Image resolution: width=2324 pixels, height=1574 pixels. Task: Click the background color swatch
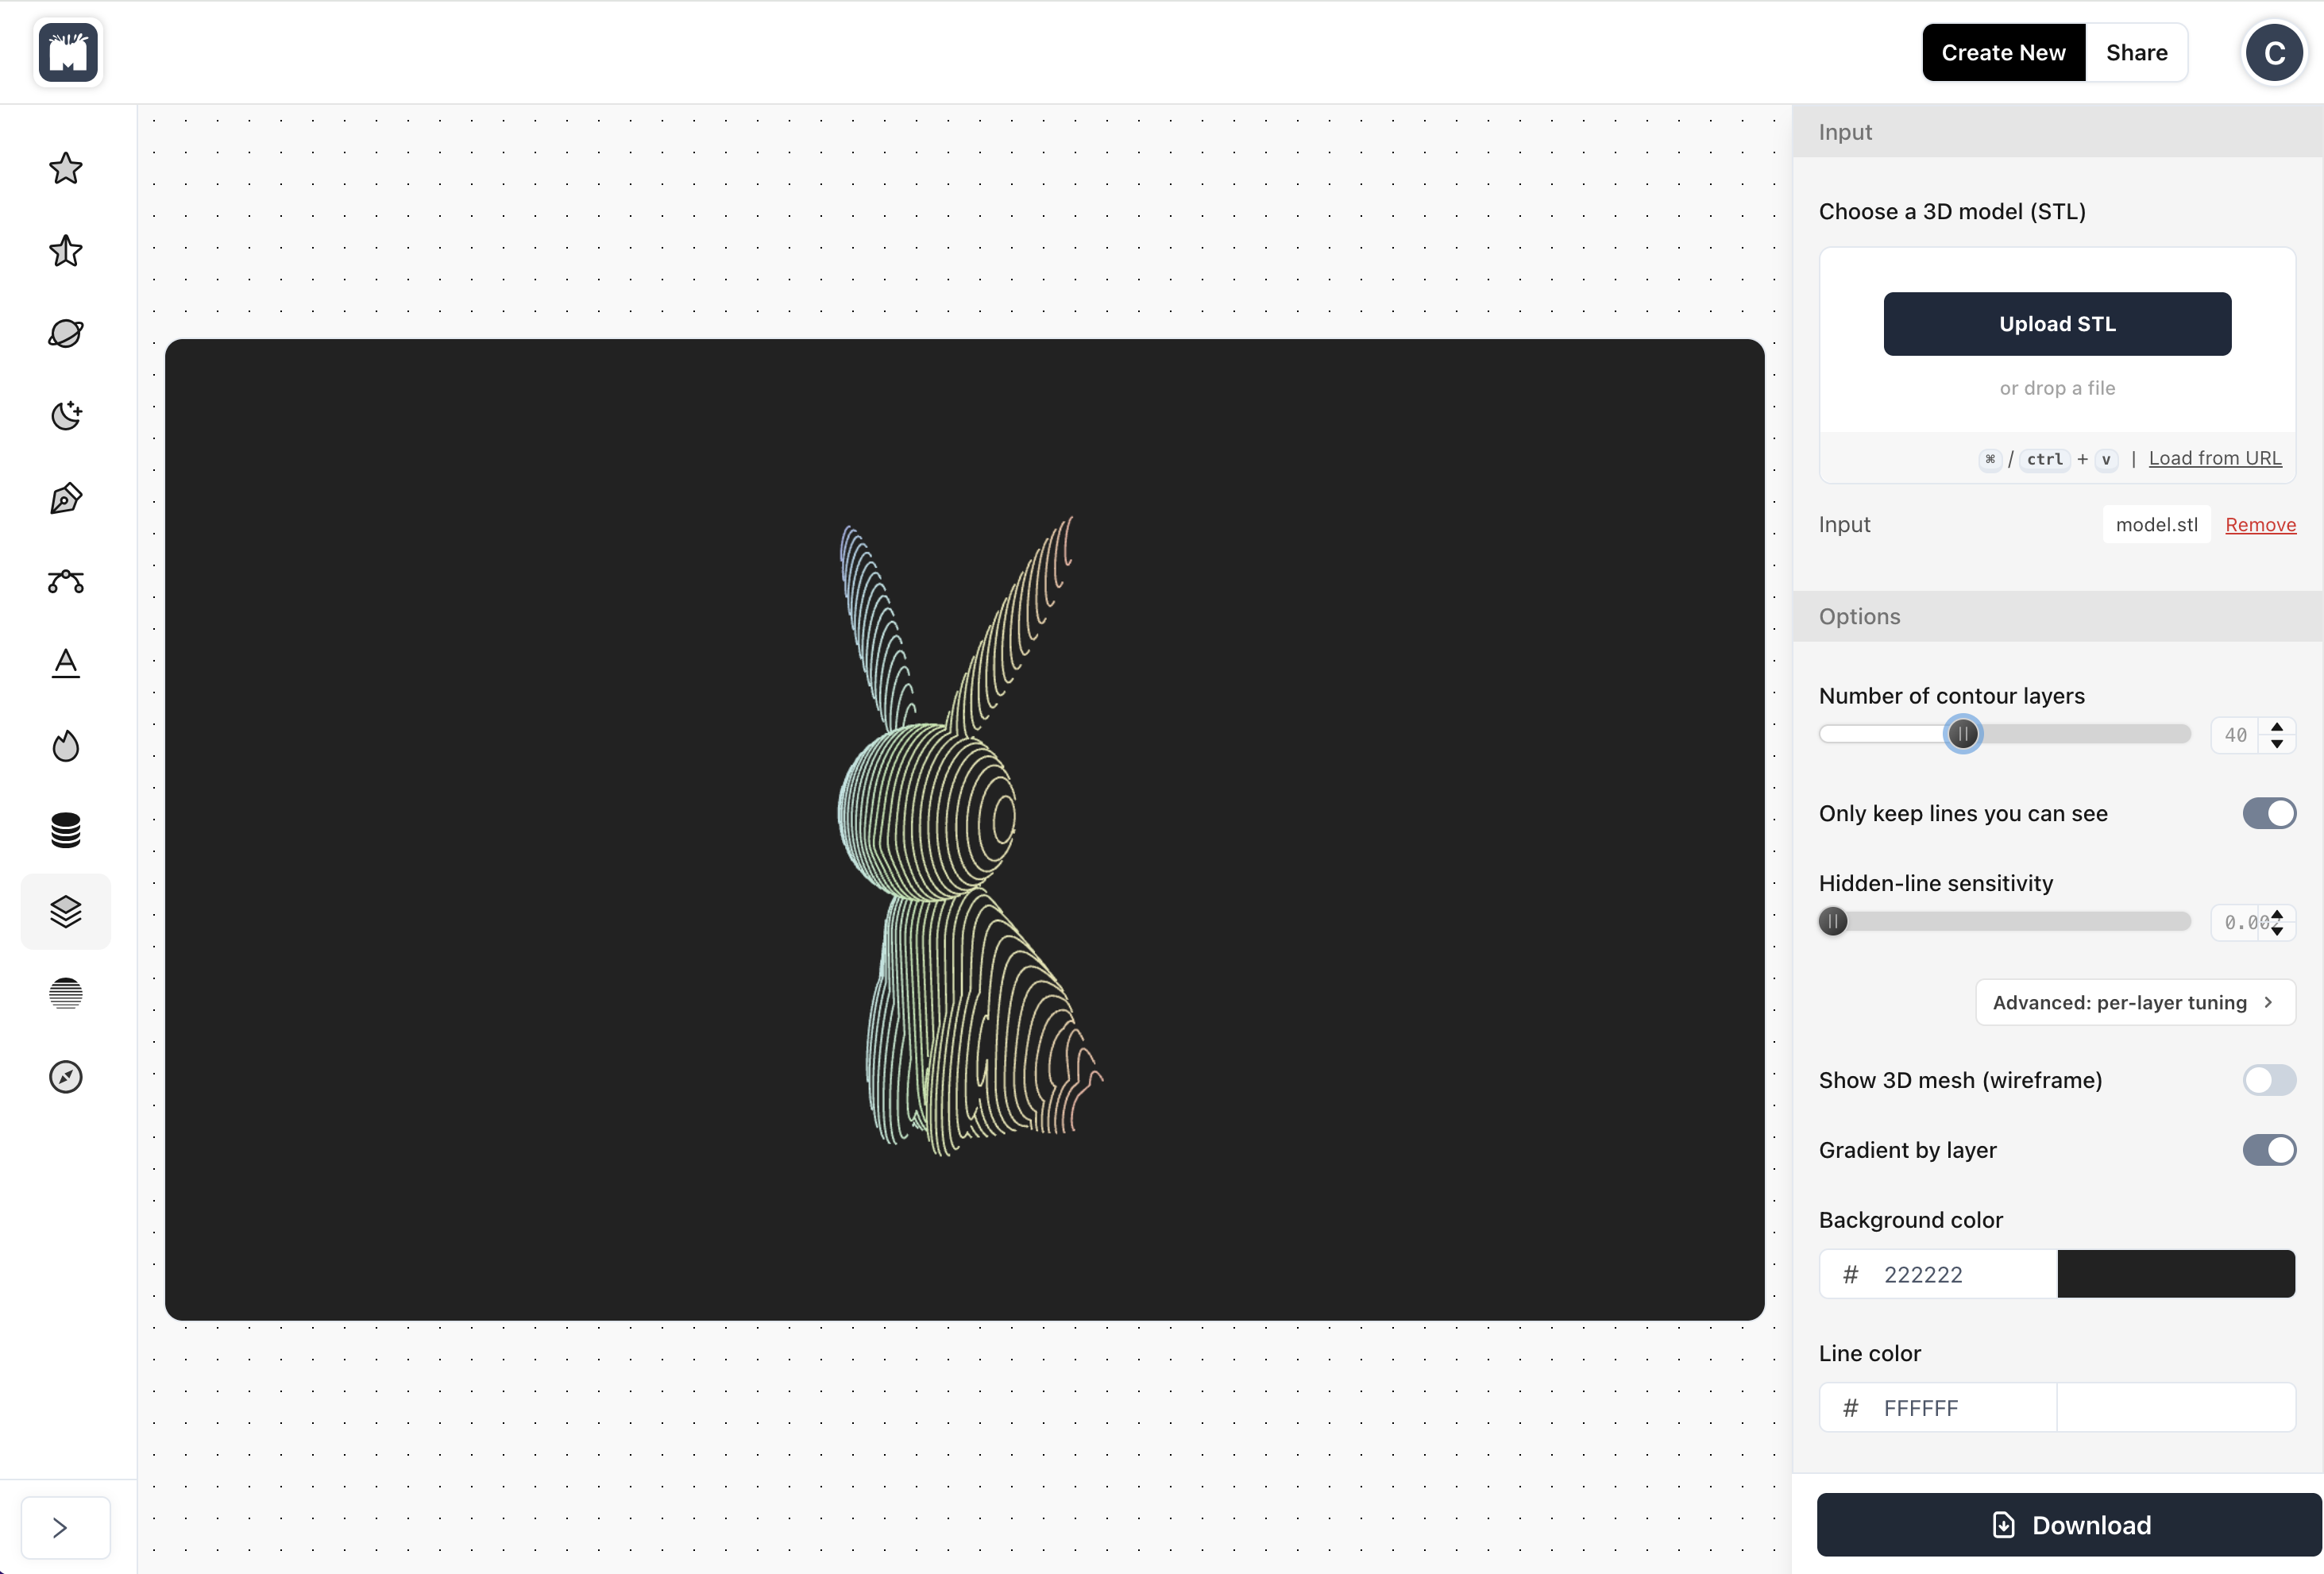(x=2175, y=1274)
